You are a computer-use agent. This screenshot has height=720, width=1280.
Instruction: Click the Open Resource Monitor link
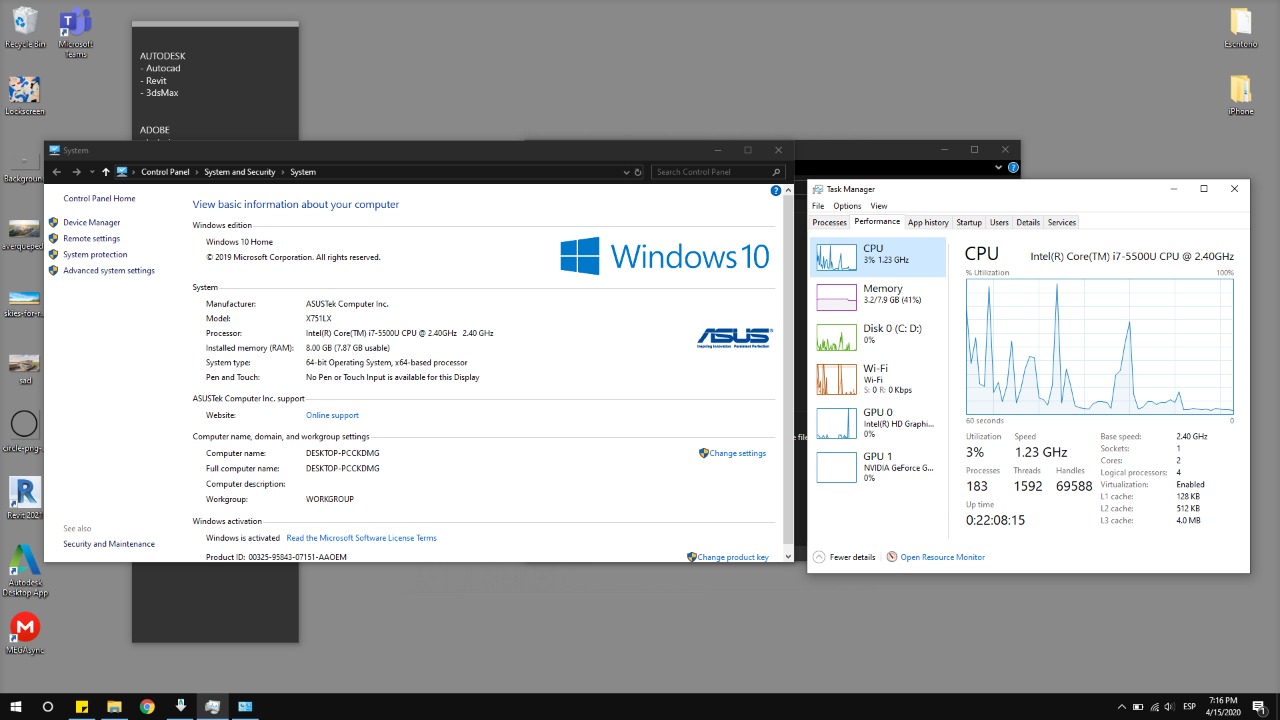pos(942,557)
